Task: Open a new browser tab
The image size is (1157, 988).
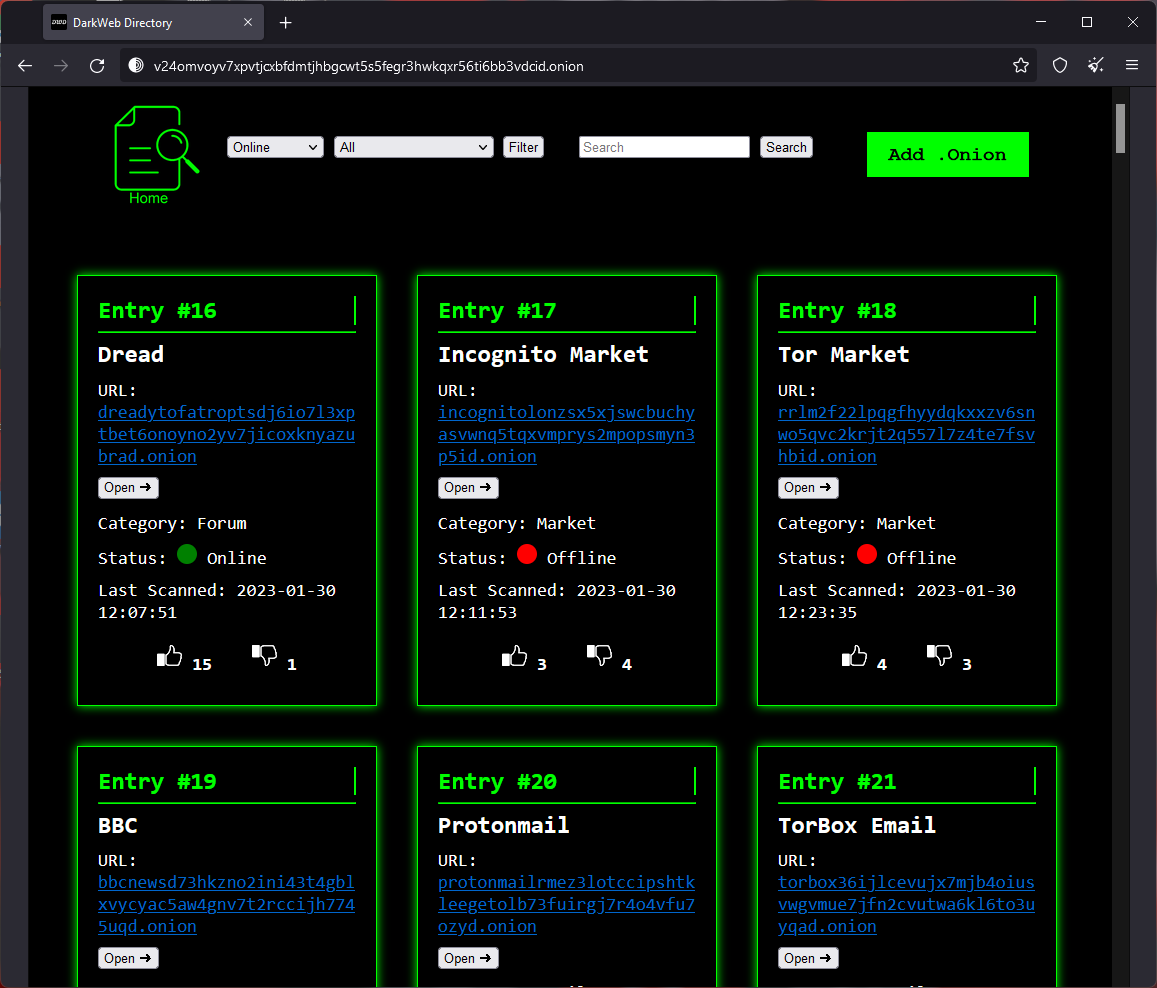Action: [286, 23]
